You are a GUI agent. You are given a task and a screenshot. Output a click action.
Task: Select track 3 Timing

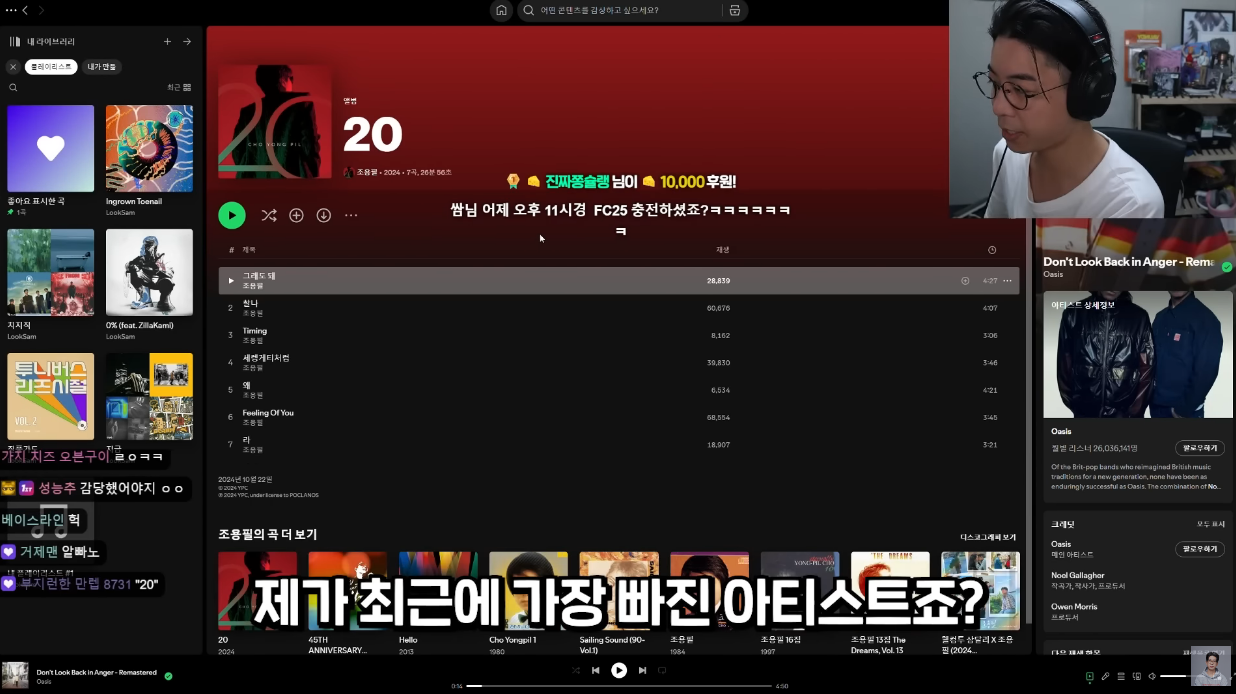(619, 335)
